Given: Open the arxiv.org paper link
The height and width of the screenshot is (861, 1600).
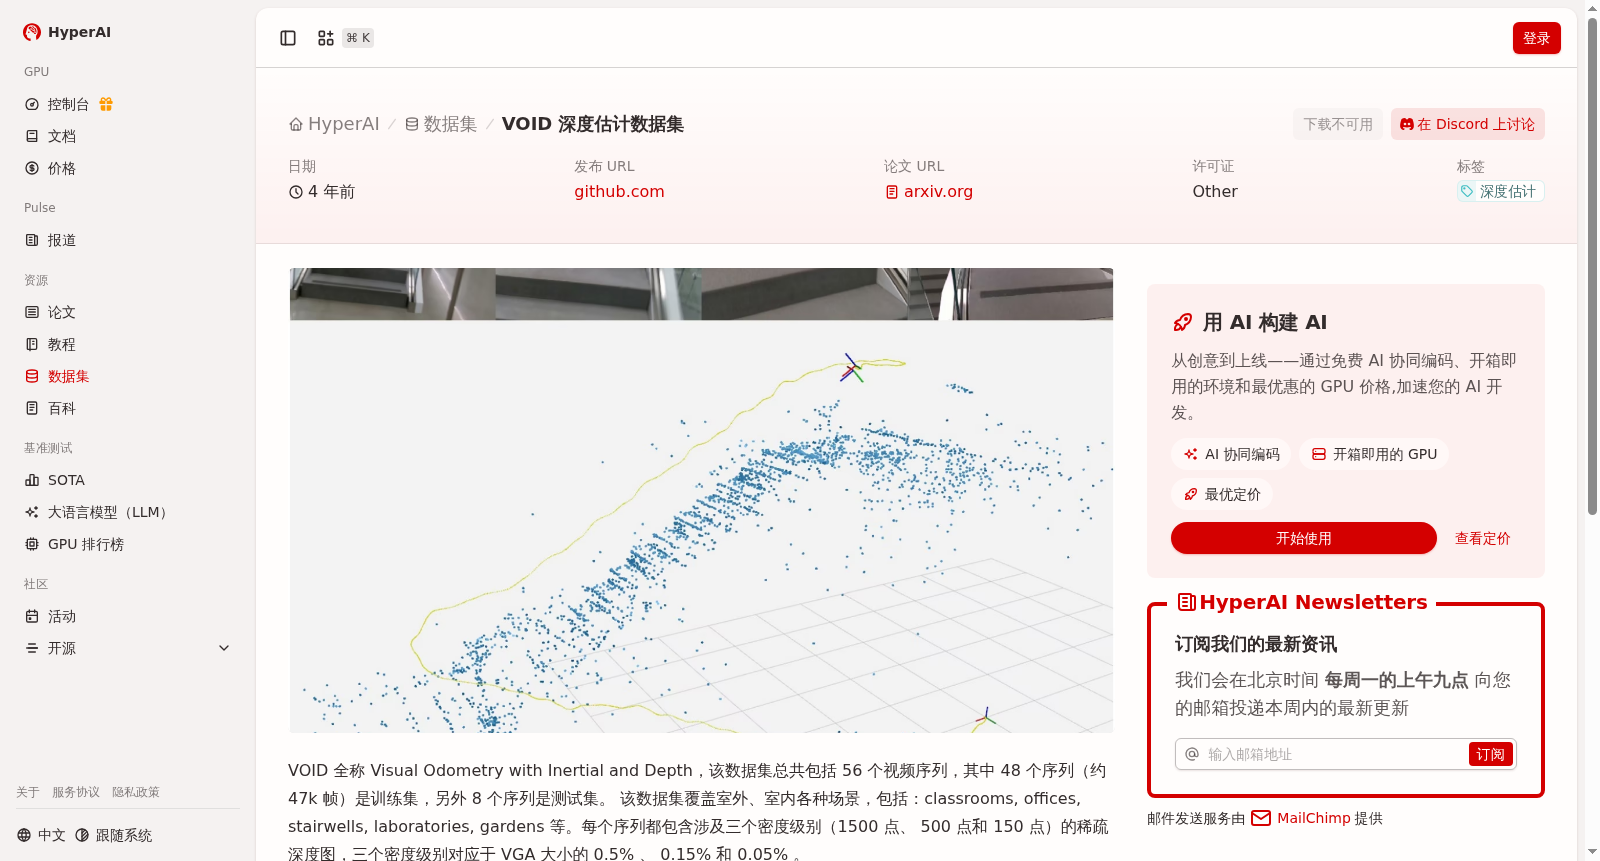Looking at the screenshot, I should pyautogui.click(x=938, y=192).
